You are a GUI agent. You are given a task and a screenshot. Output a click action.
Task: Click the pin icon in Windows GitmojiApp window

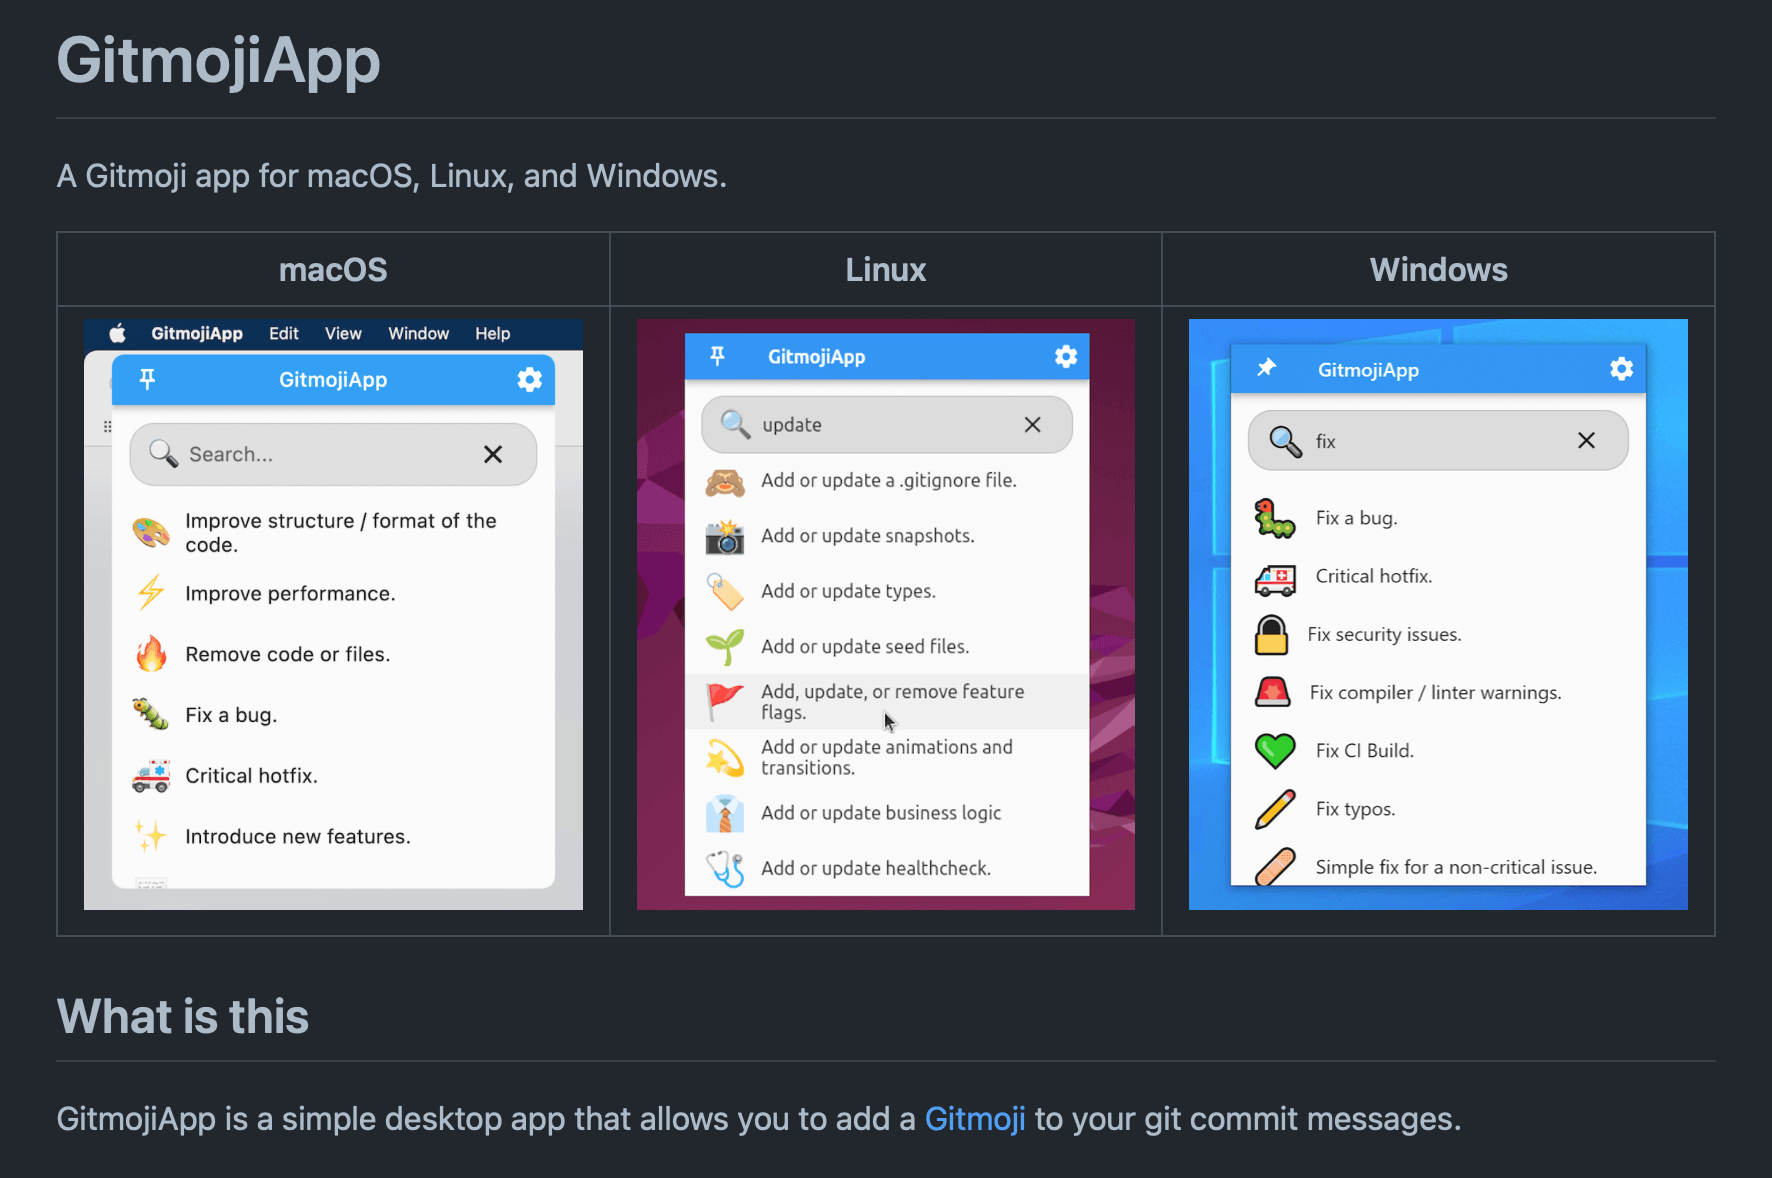1266,368
